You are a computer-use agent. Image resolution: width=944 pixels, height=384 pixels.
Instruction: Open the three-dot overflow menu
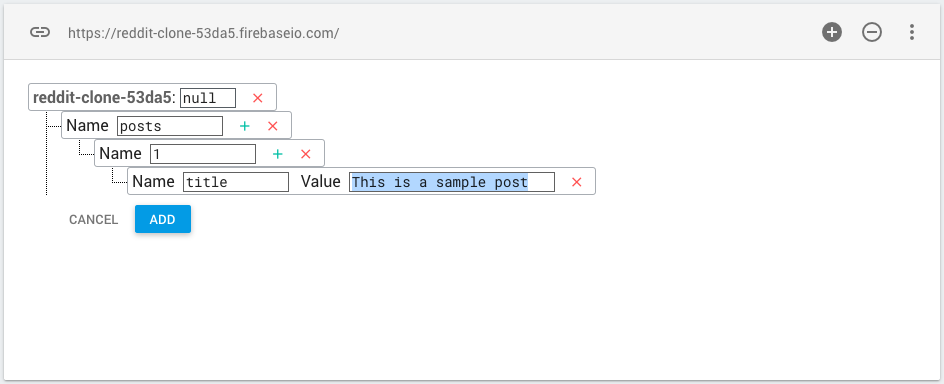click(912, 32)
